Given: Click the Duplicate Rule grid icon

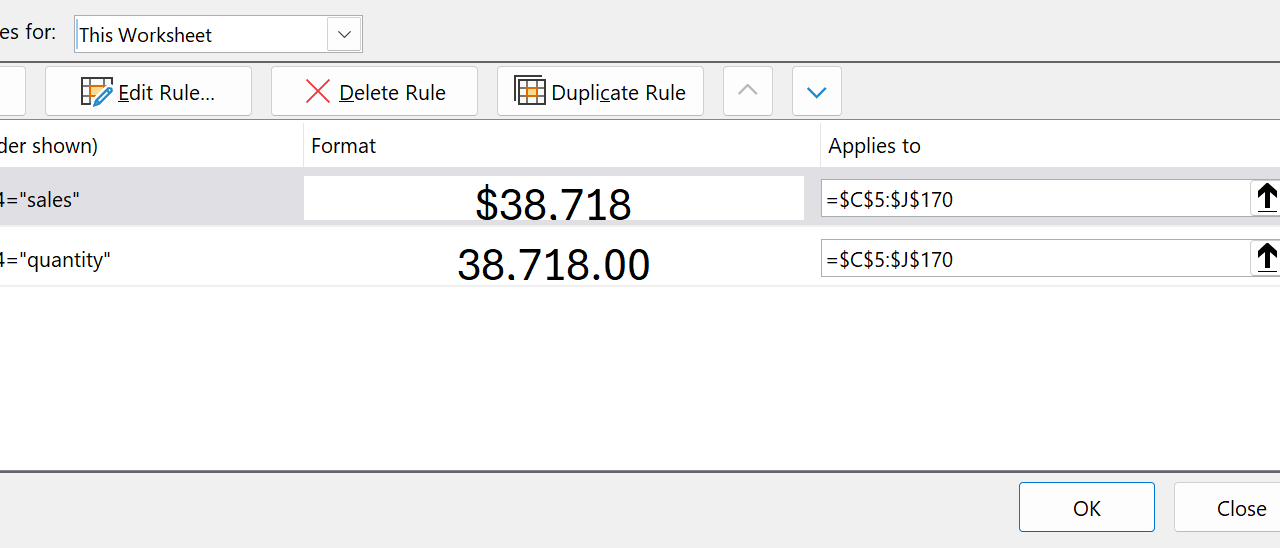Looking at the screenshot, I should click(x=530, y=91).
